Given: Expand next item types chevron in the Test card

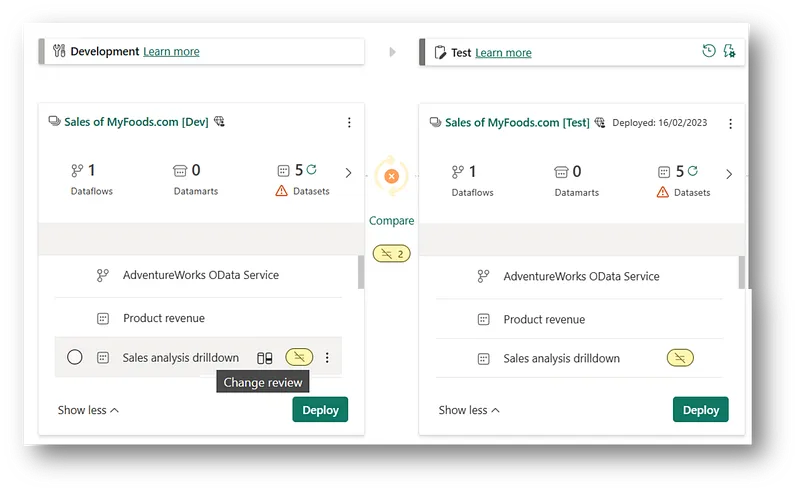Looking at the screenshot, I should pyautogui.click(x=729, y=174).
